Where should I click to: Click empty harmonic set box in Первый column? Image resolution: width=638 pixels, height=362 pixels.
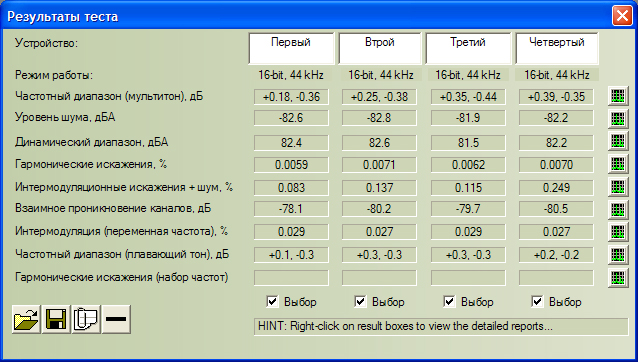pos(291,278)
